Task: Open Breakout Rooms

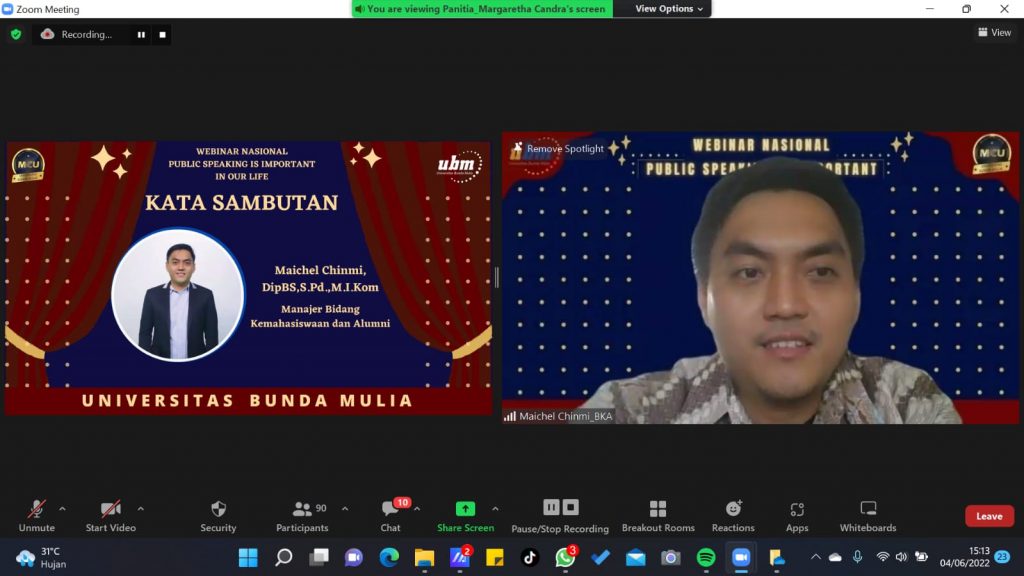Action: click(658, 516)
